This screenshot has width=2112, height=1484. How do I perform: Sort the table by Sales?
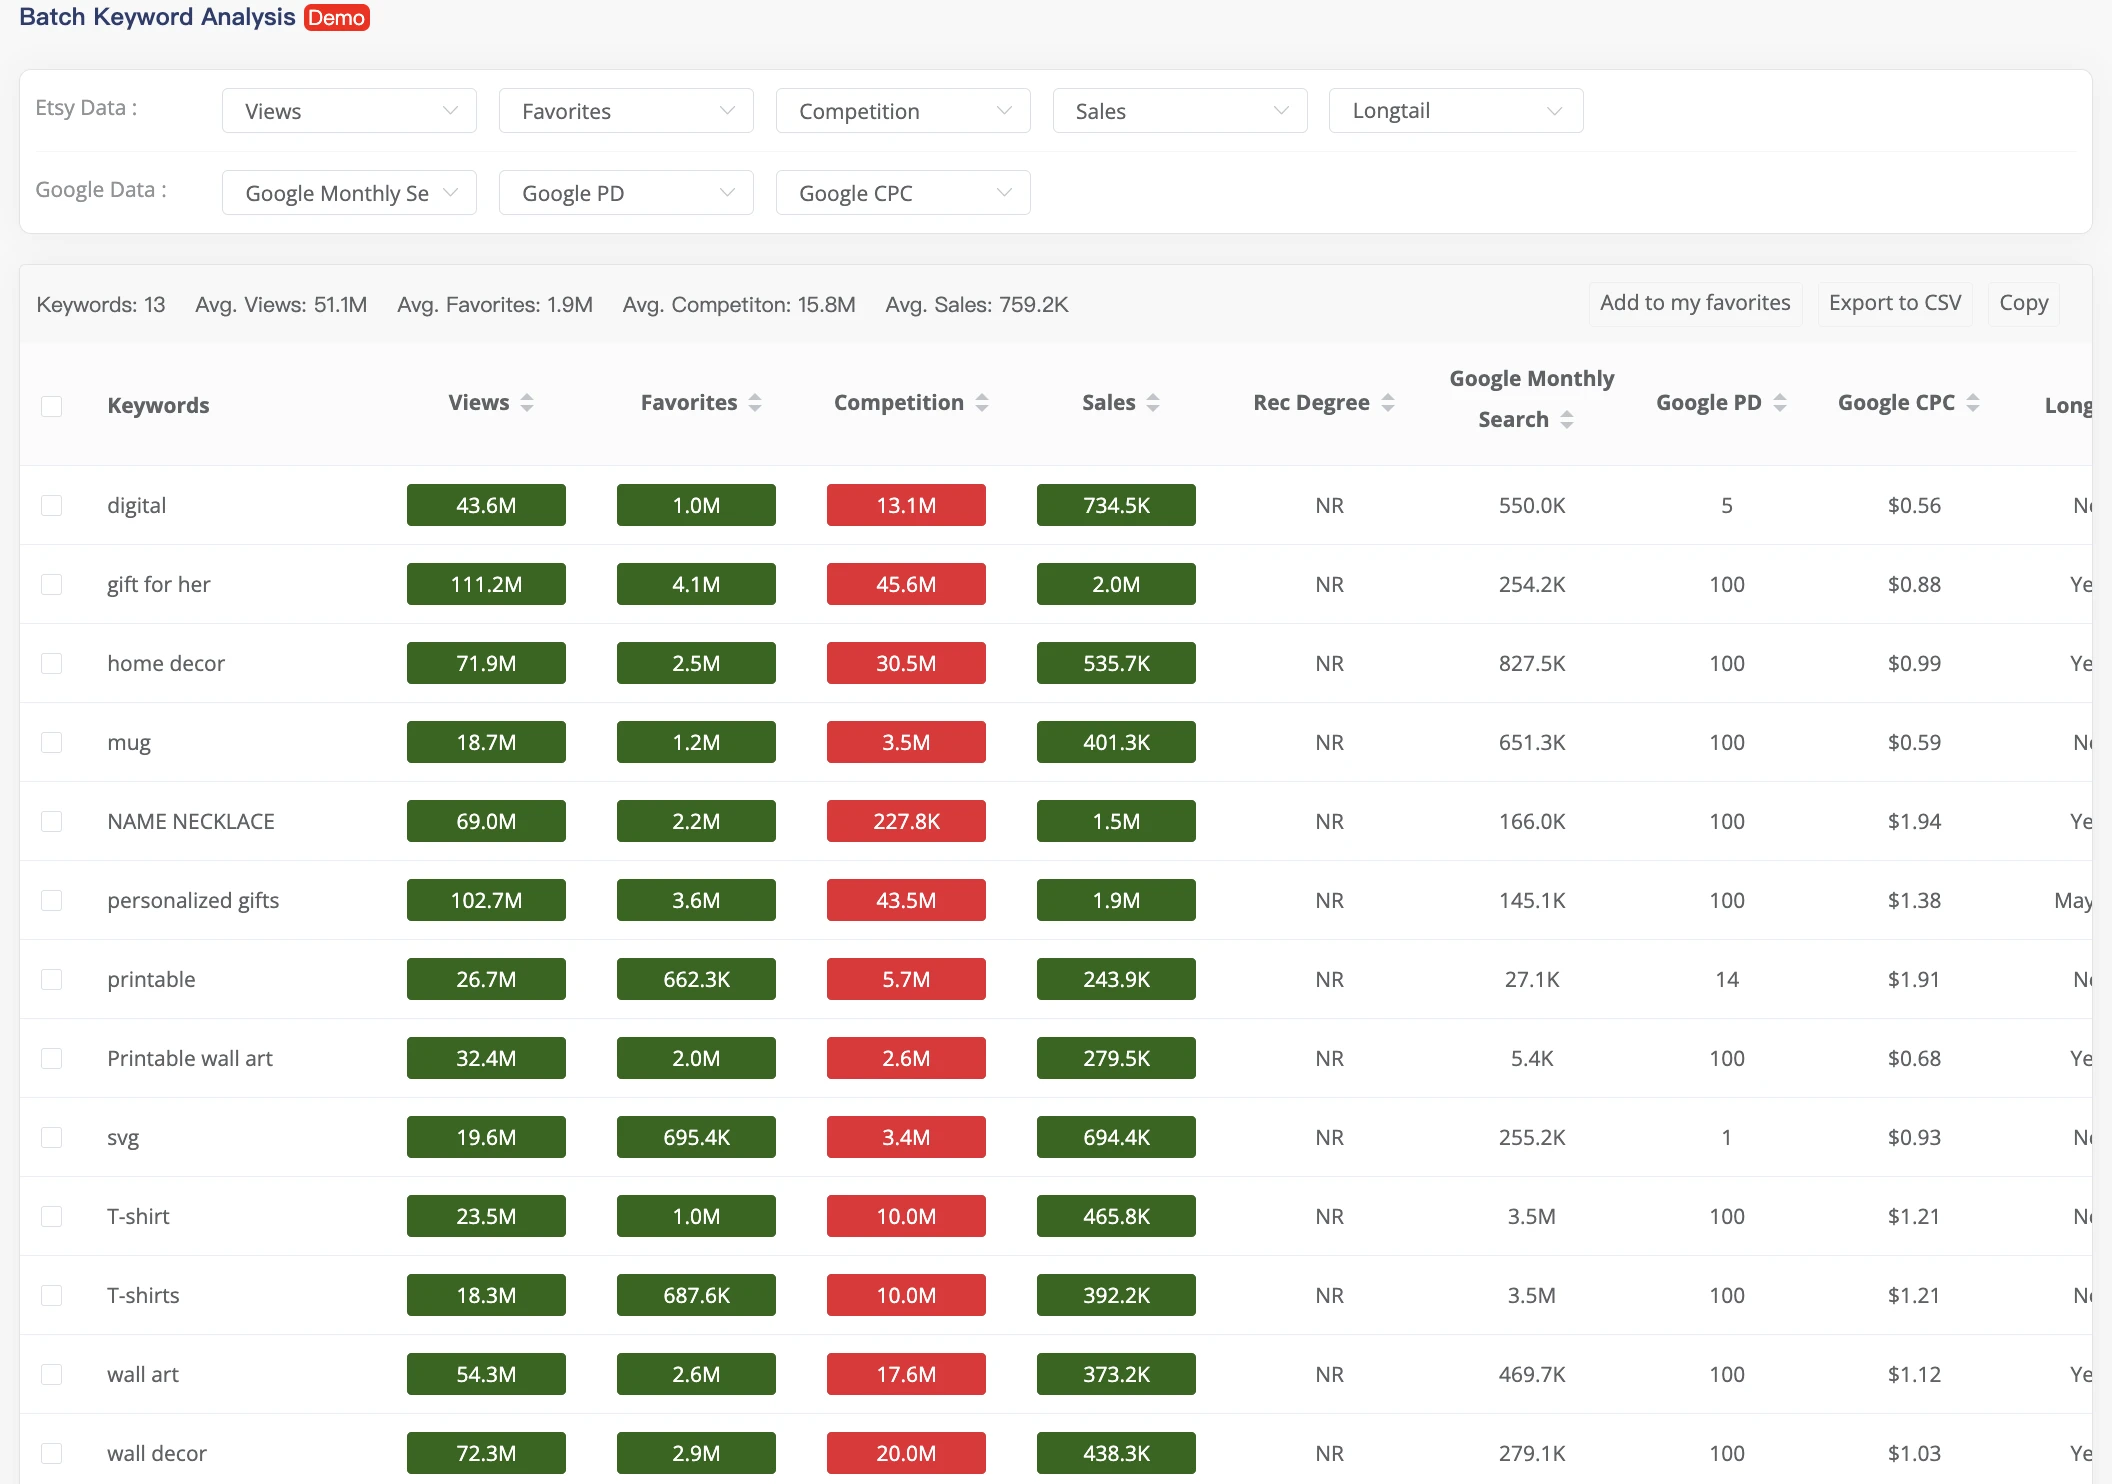(1154, 402)
